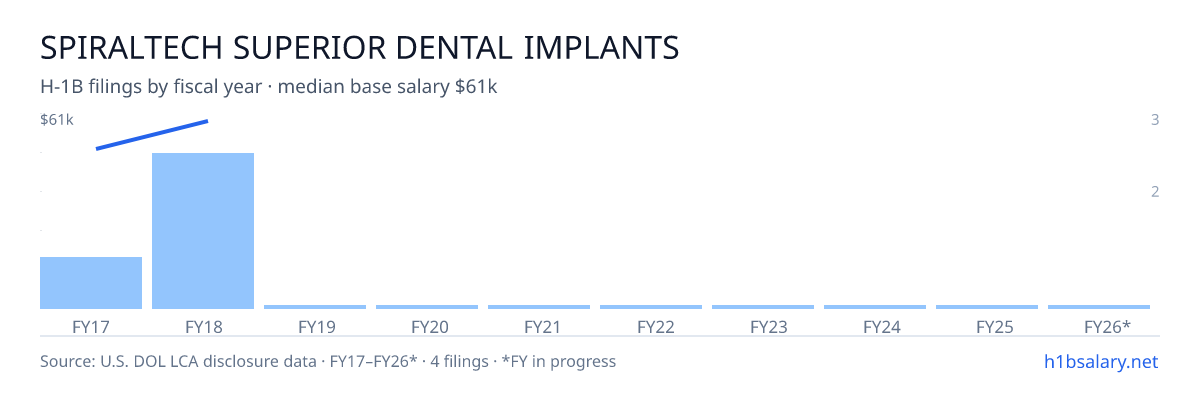Click the right axis value 3
The image size is (1200, 400).
point(1155,120)
